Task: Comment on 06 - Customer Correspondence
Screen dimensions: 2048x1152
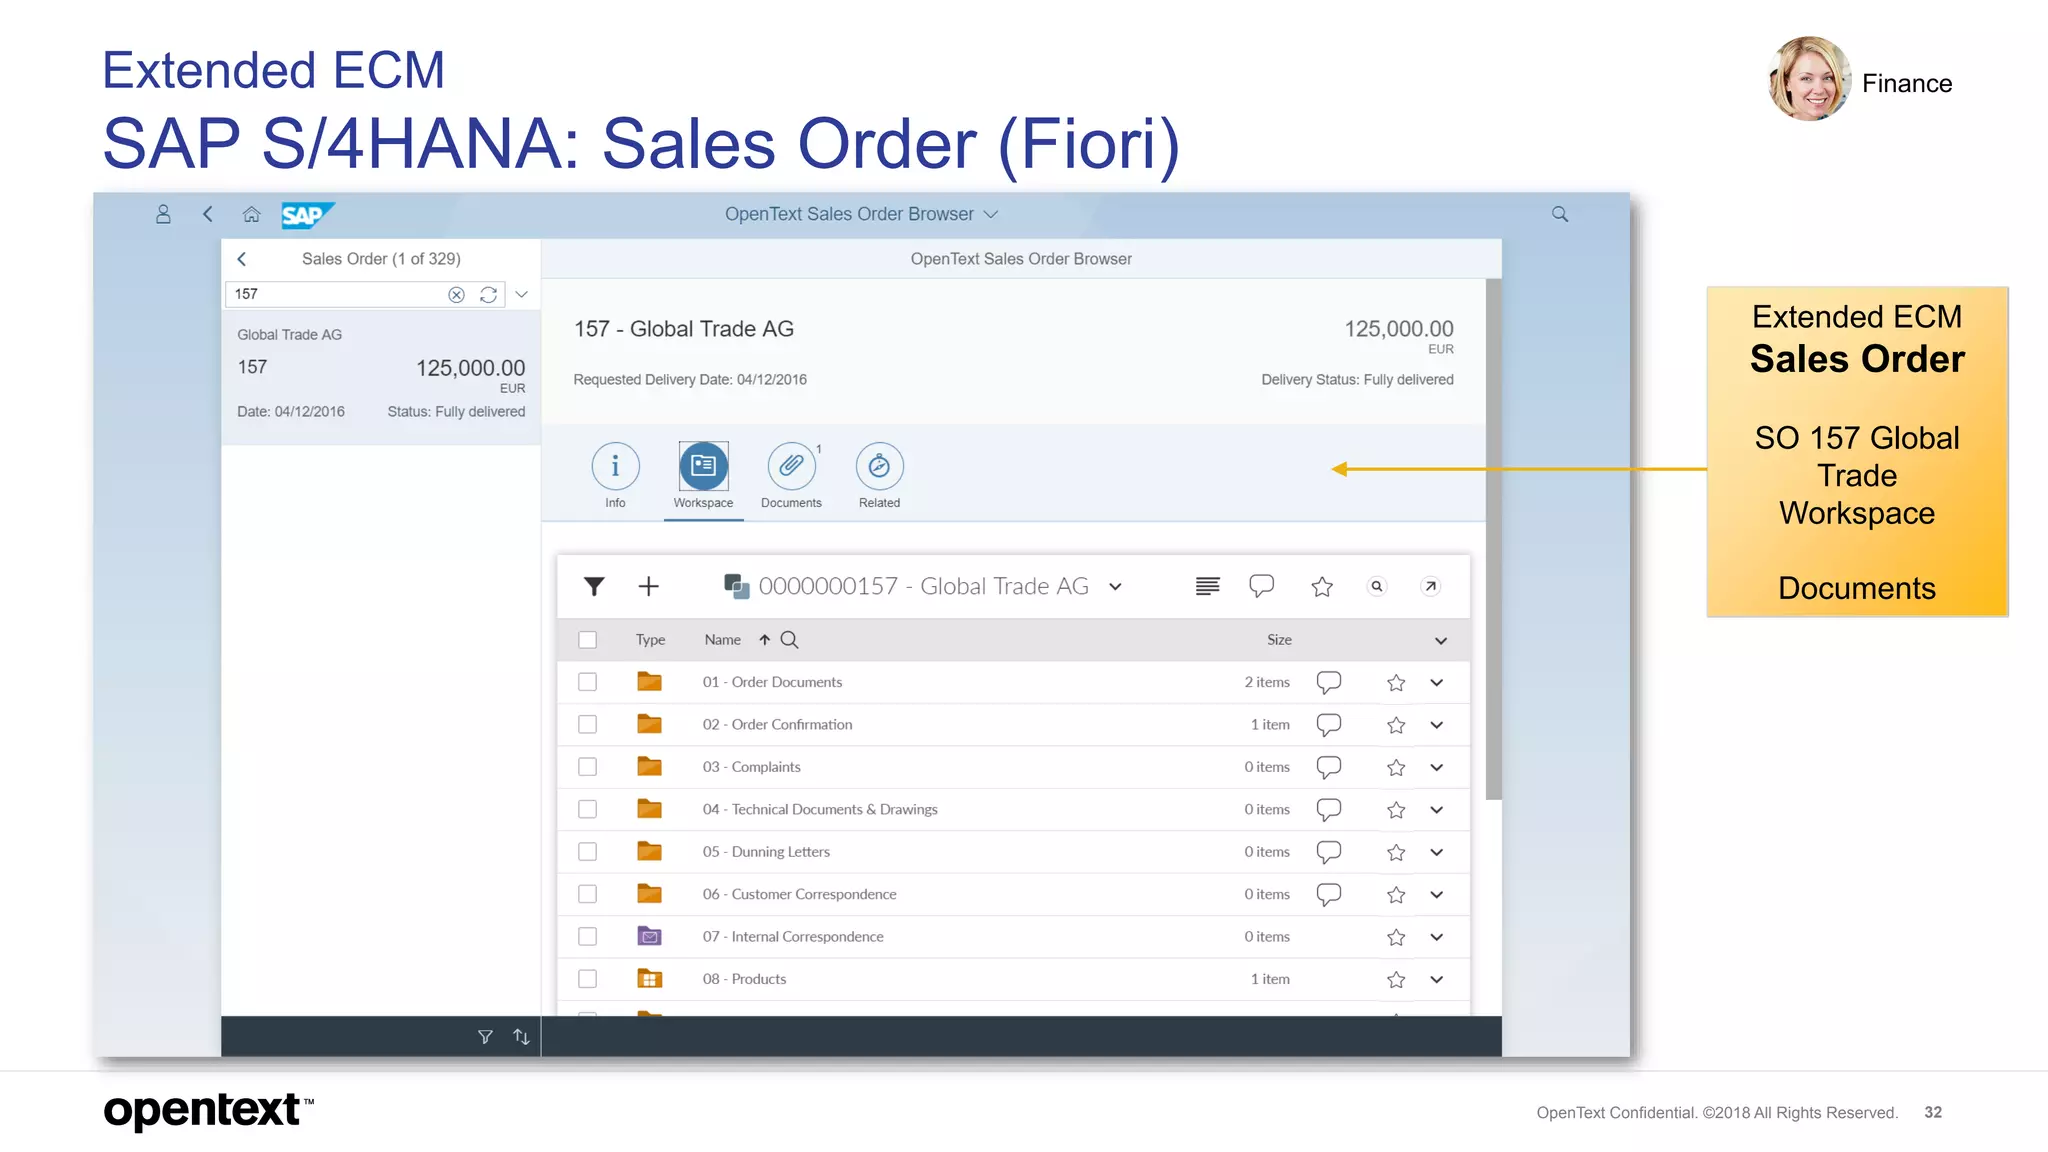Action: [x=1329, y=894]
